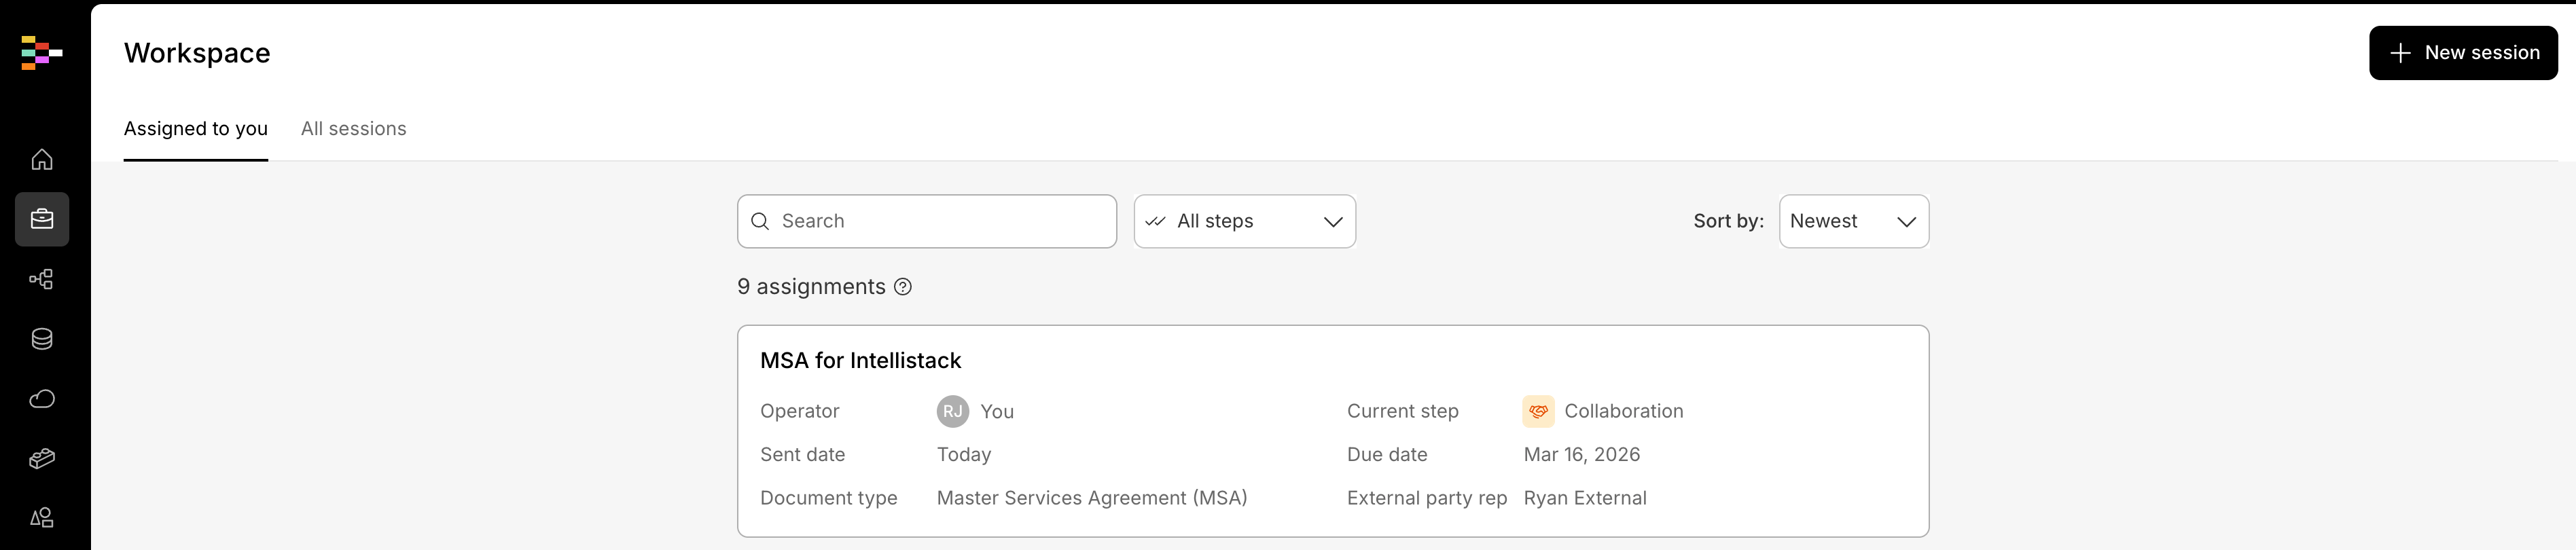Open the MSA for Intellistack title

coord(860,360)
